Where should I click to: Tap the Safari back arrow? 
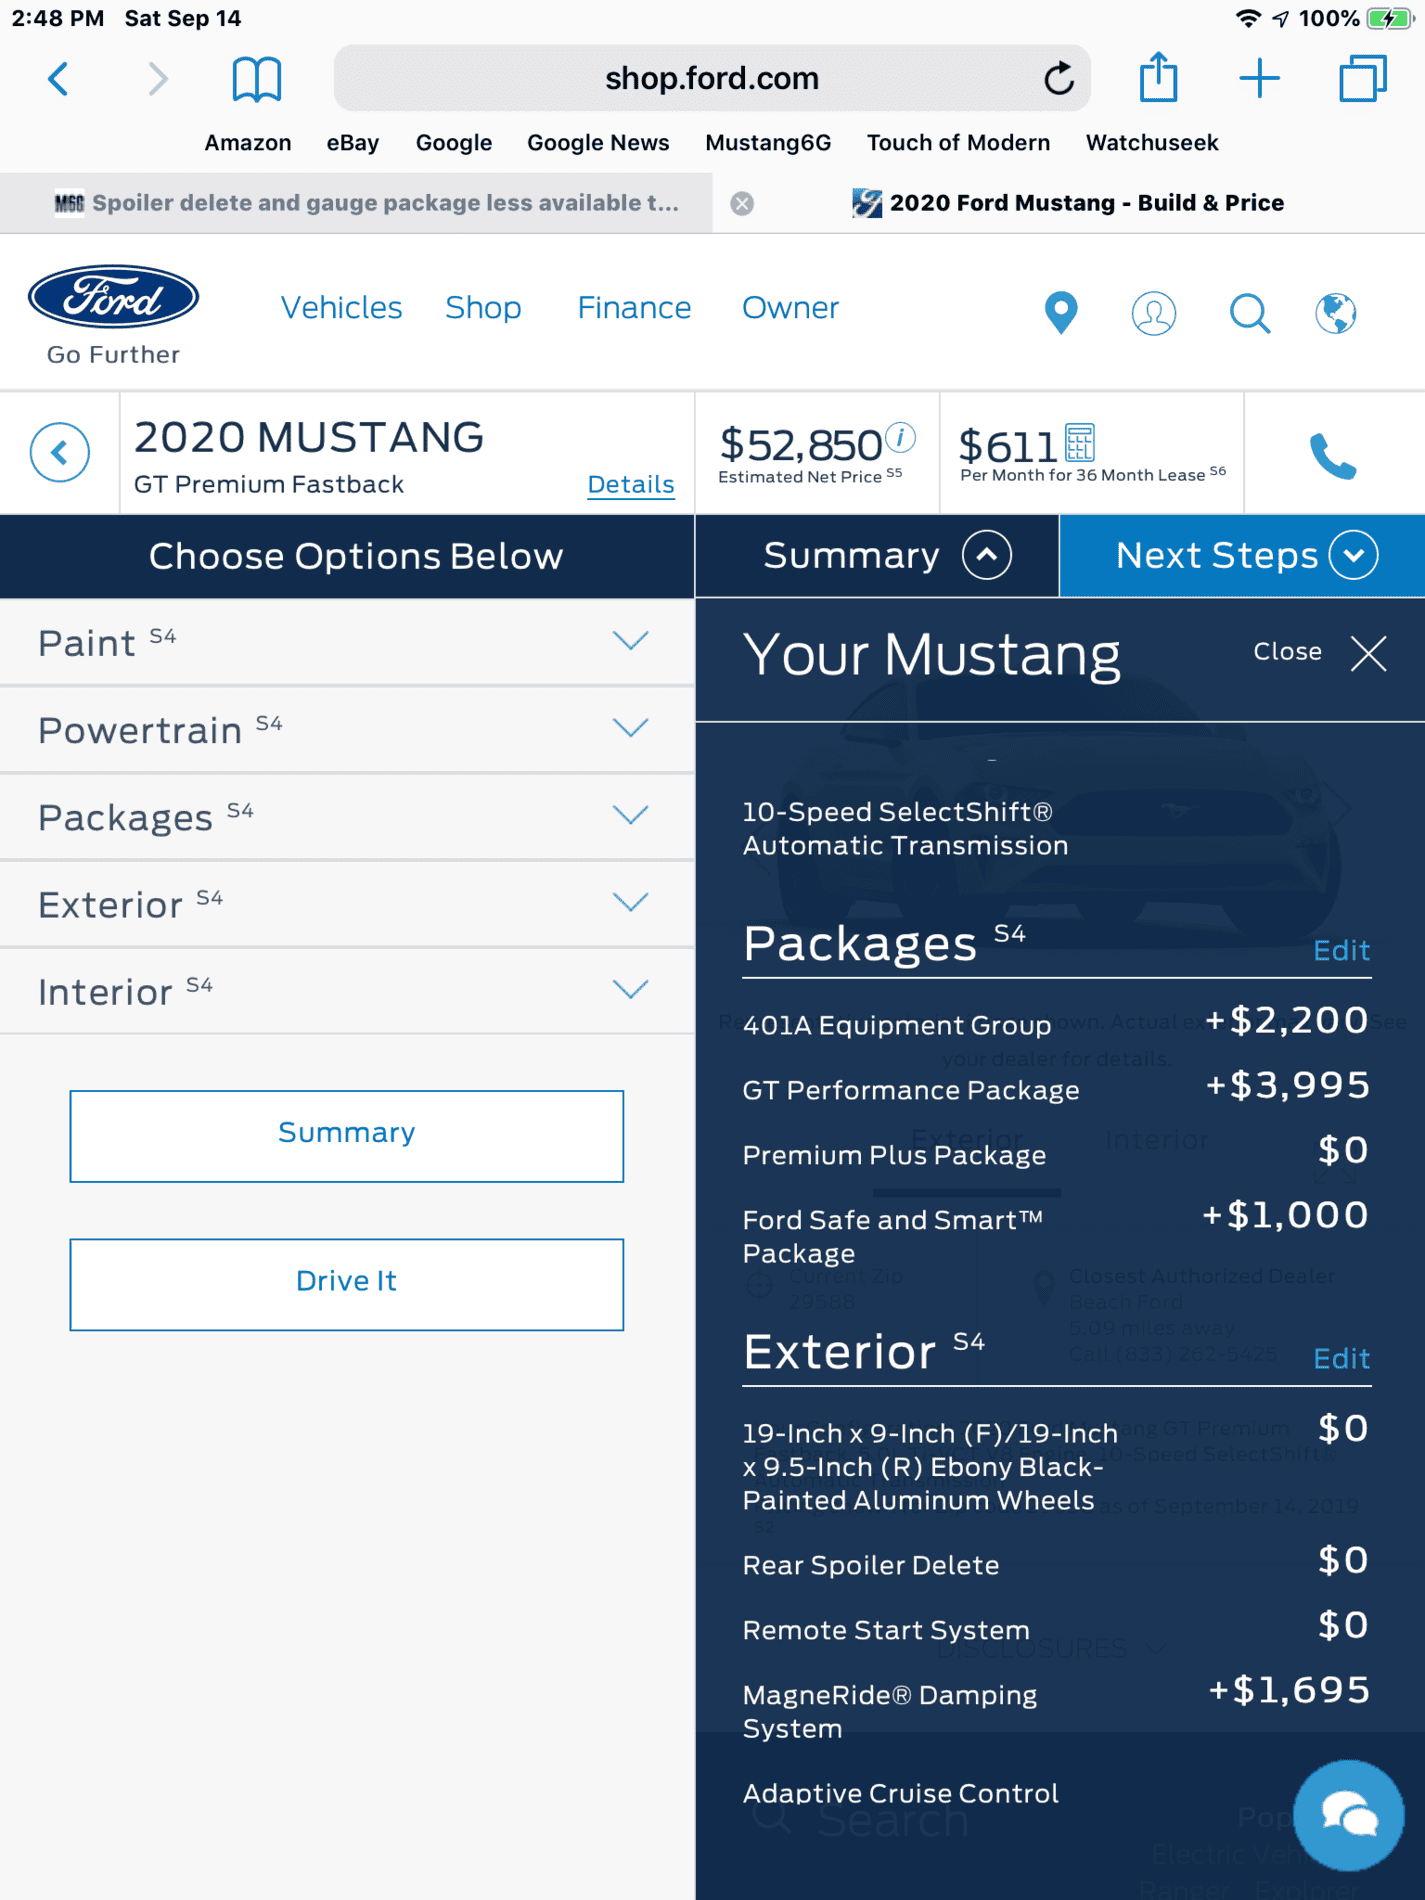tap(58, 78)
